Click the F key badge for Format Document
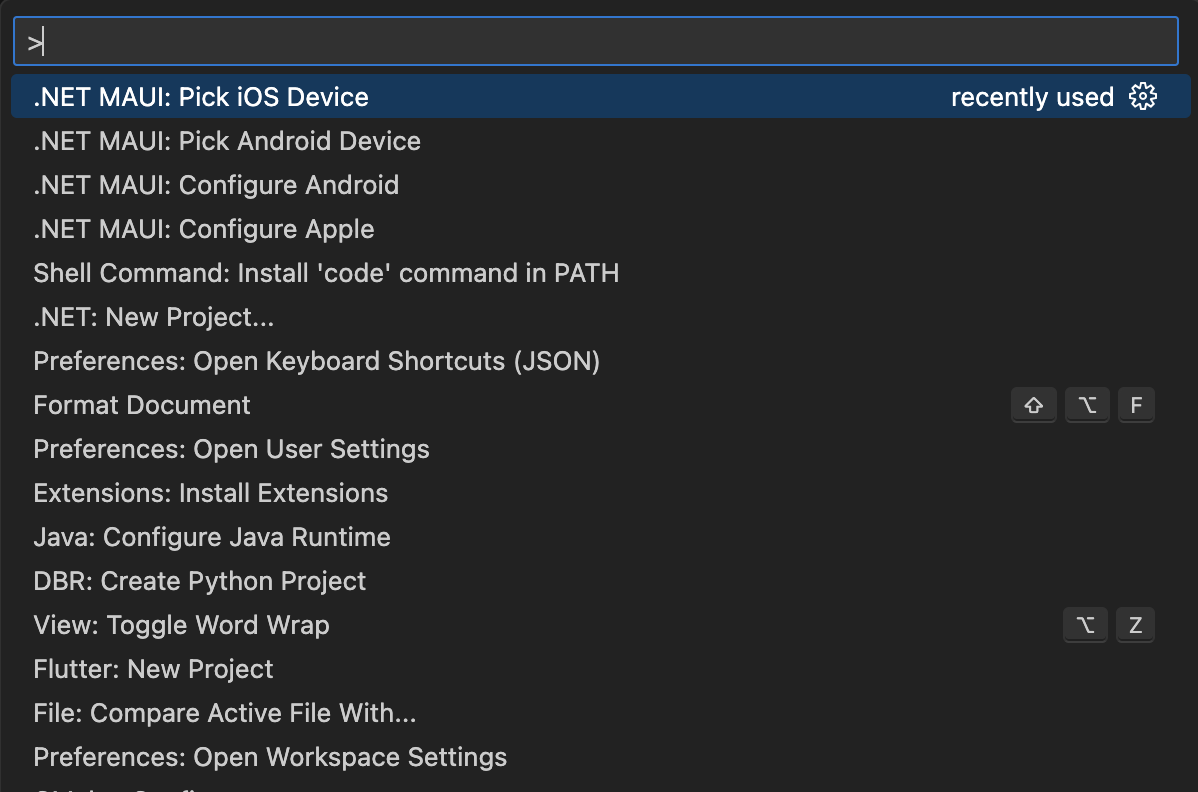This screenshot has height=792, width=1198. 1136,405
